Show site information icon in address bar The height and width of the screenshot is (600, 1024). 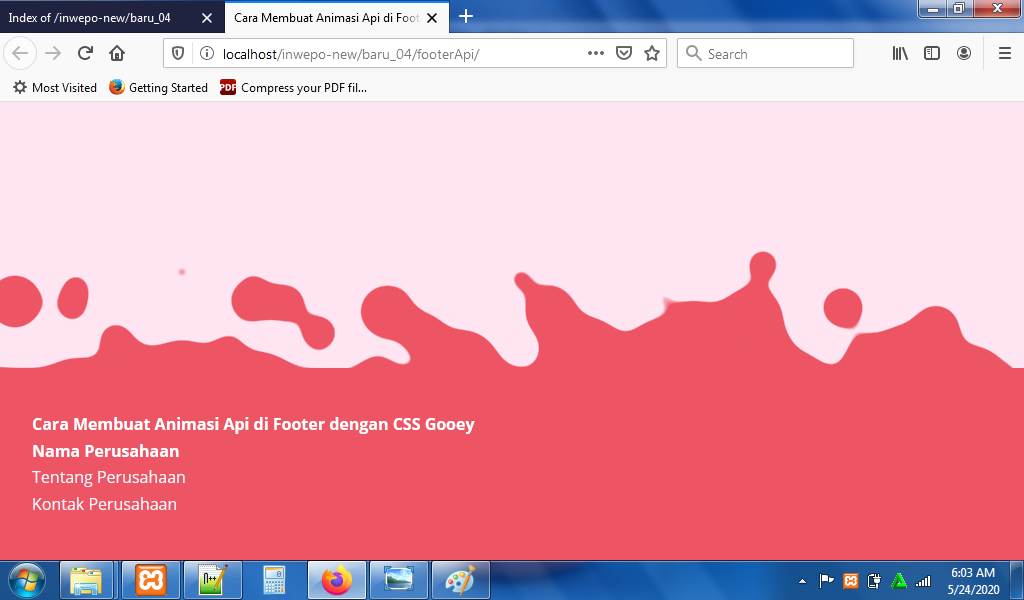206,54
